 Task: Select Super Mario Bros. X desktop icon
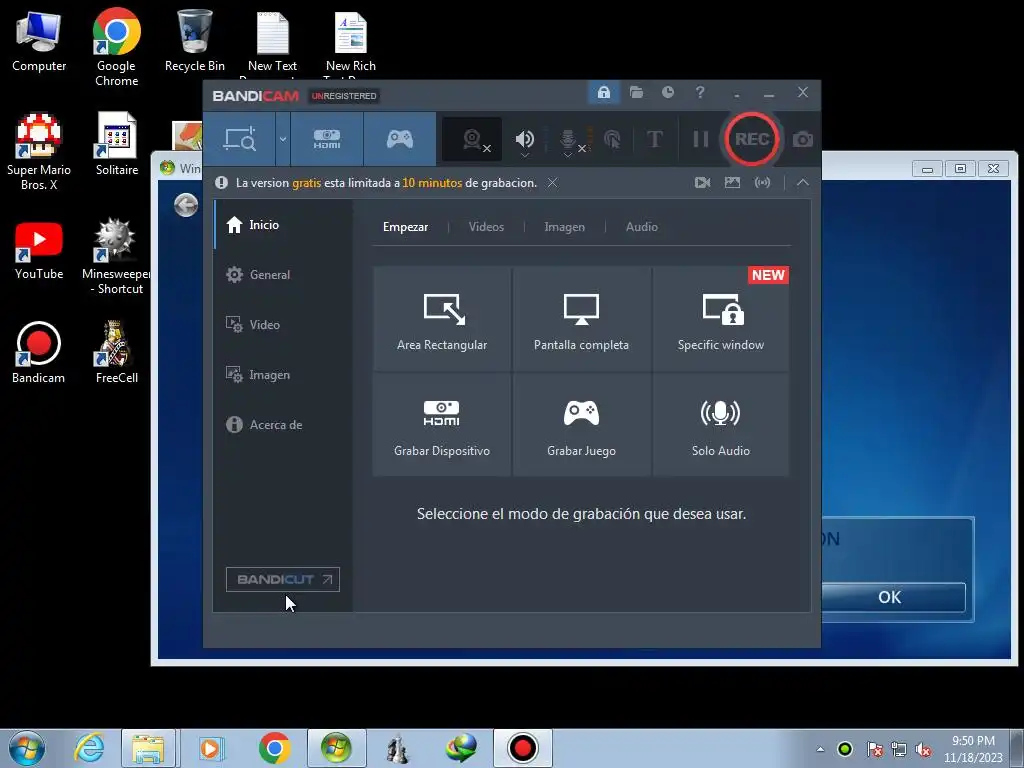[x=39, y=152]
